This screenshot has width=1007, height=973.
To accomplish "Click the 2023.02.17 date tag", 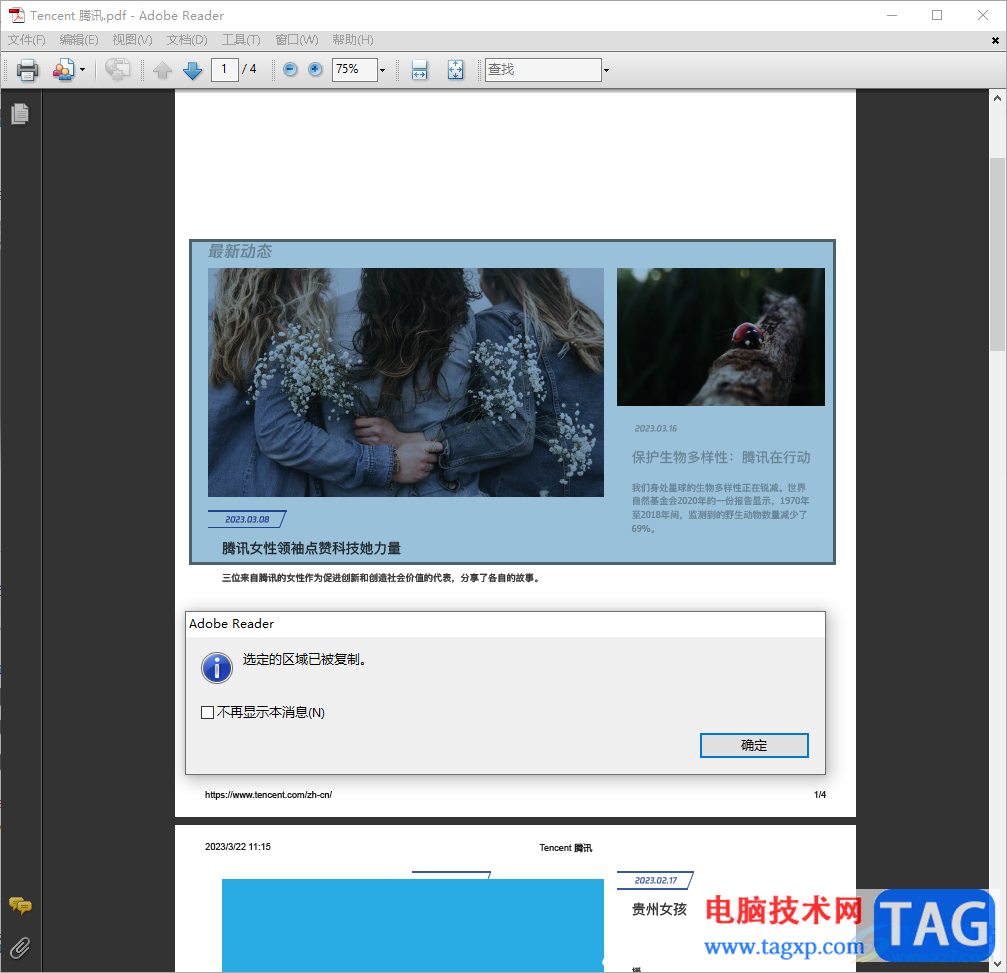I will point(656,881).
